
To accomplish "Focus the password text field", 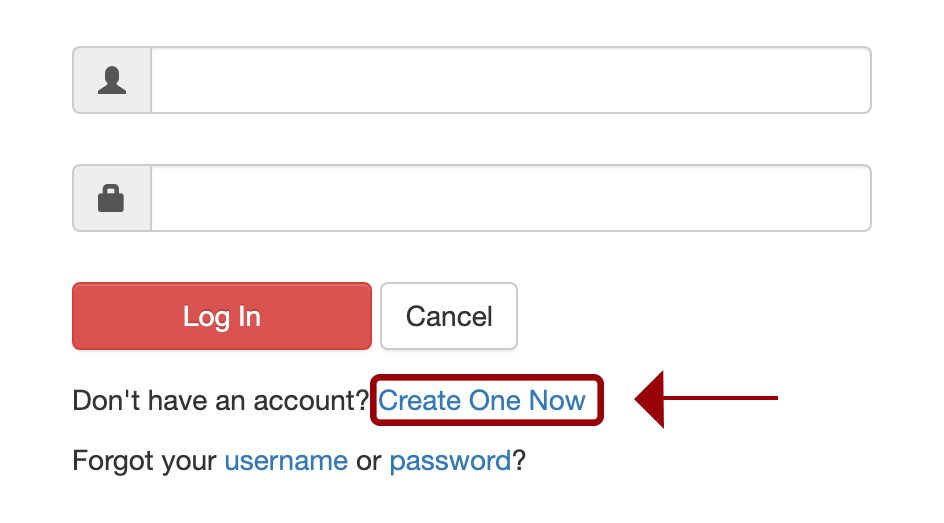I will (x=511, y=198).
